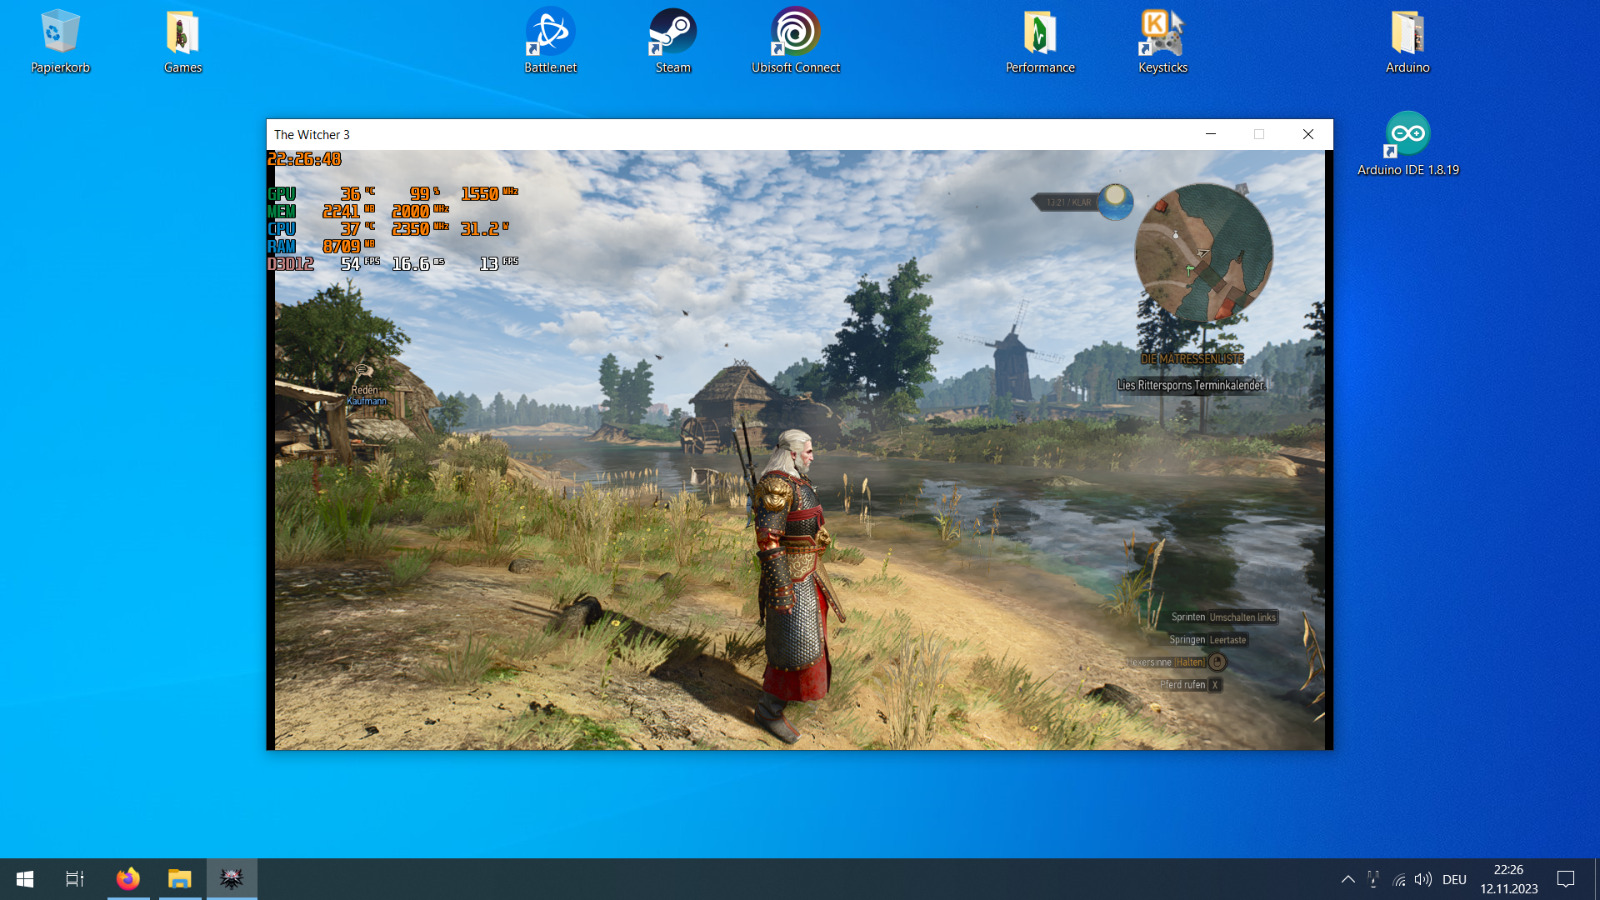Image resolution: width=1600 pixels, height=900 pixels.
Task: Open the Games folder on desktop
Action: click(x=183, y=42)
